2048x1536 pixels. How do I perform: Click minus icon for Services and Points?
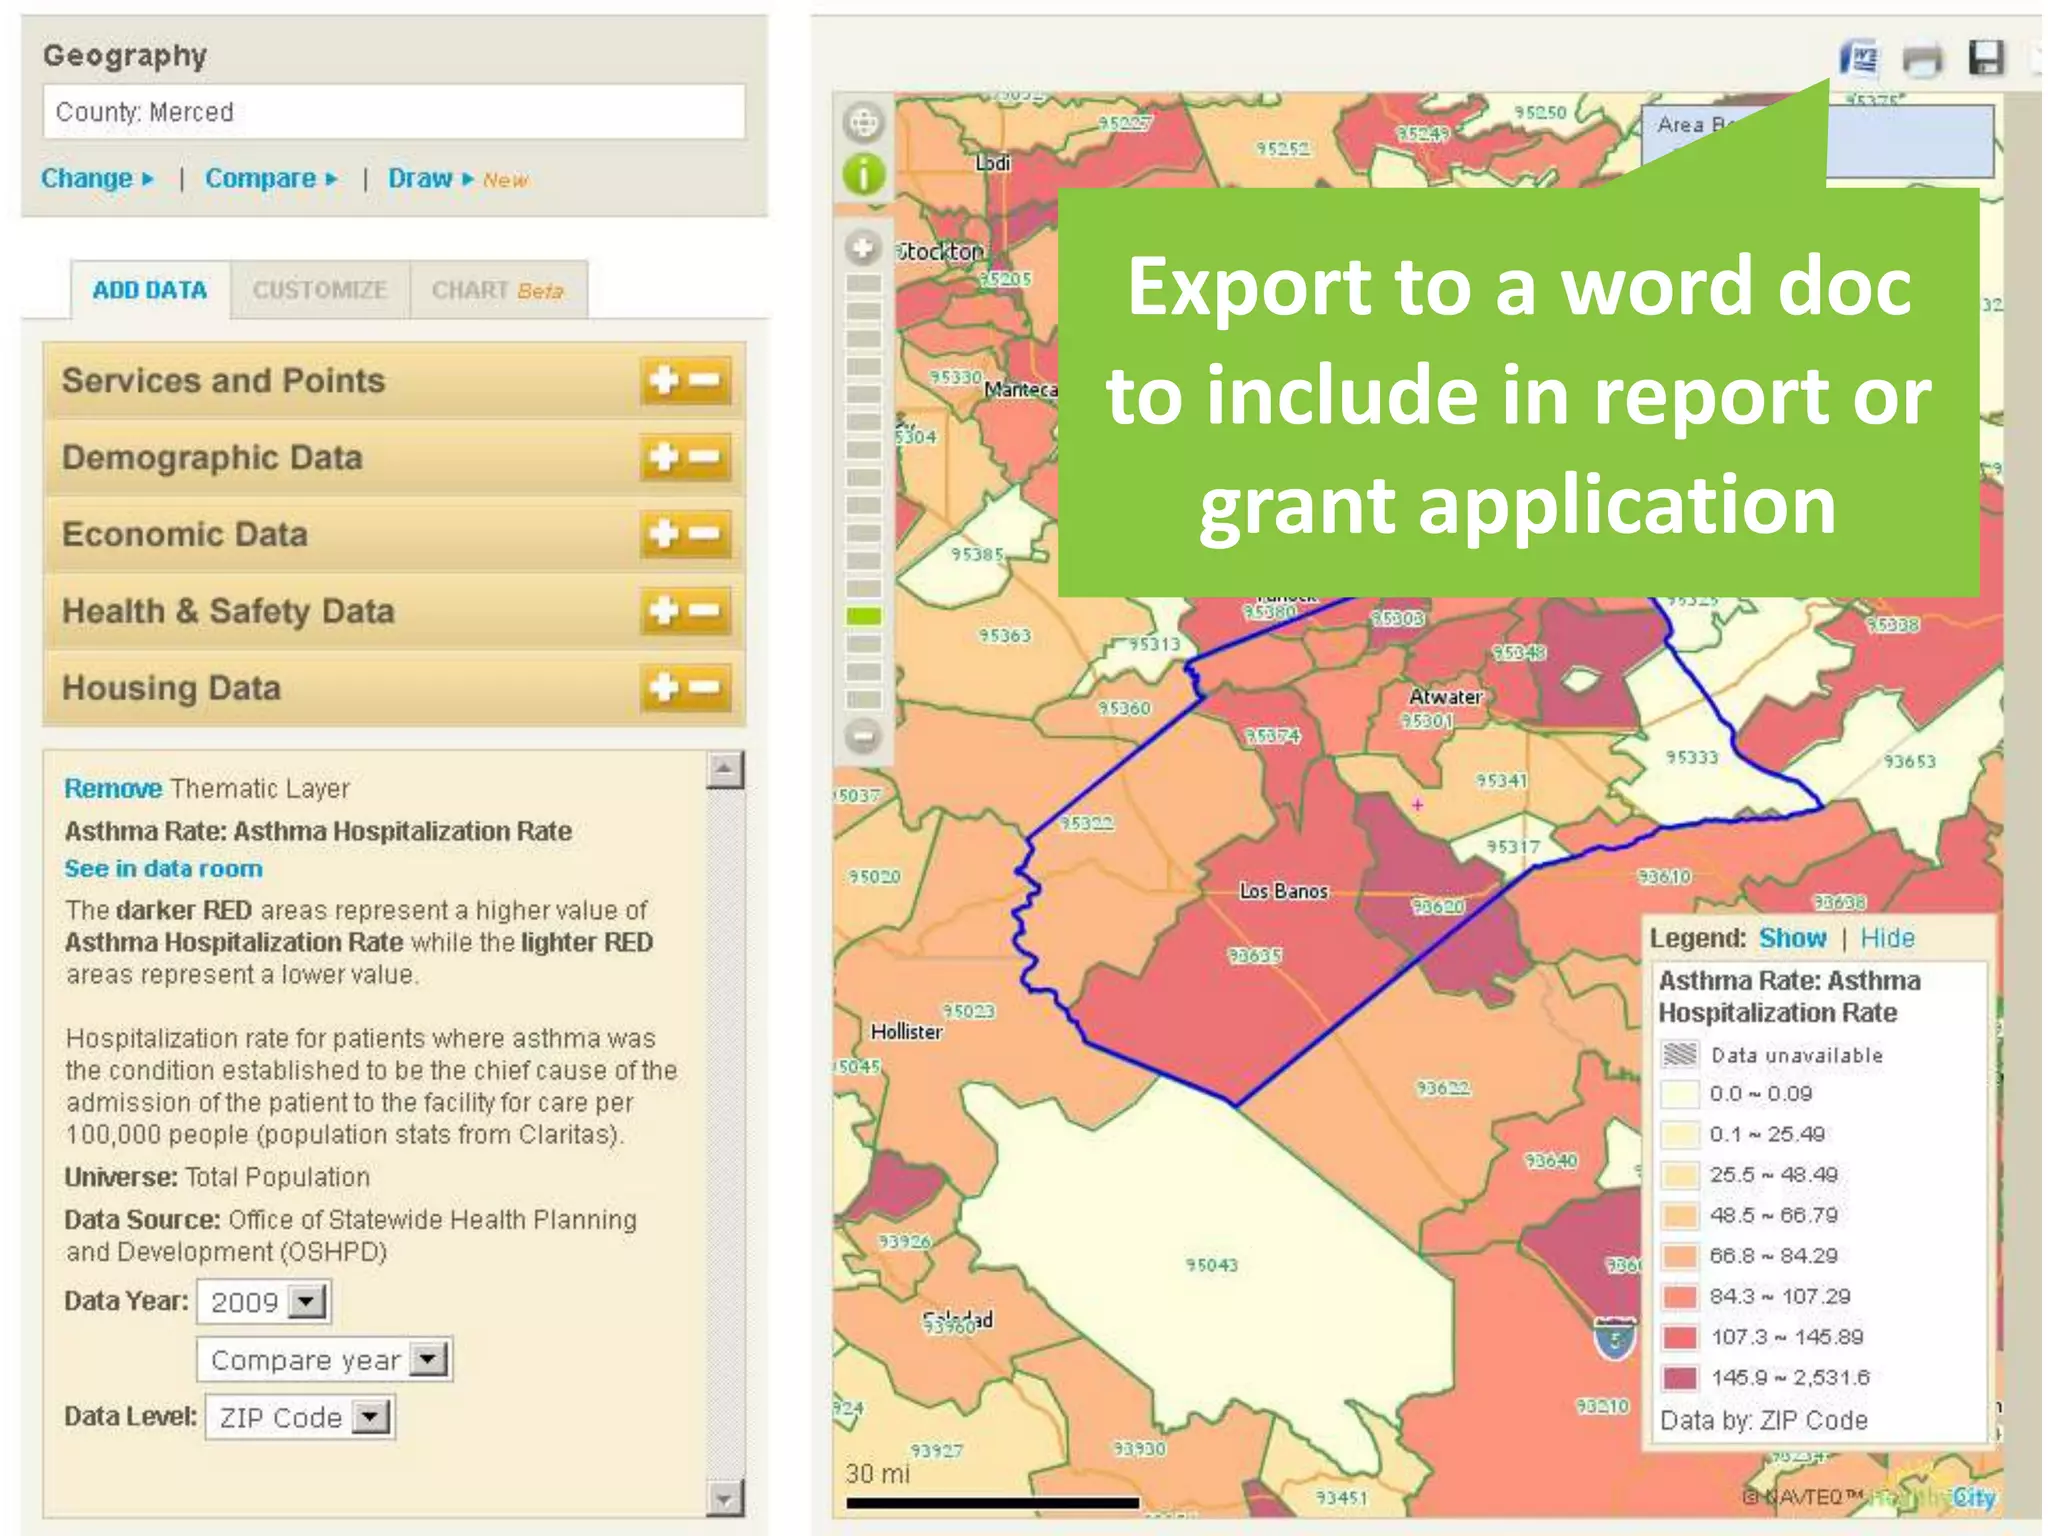pyautogui.click(x=706, y=380)
